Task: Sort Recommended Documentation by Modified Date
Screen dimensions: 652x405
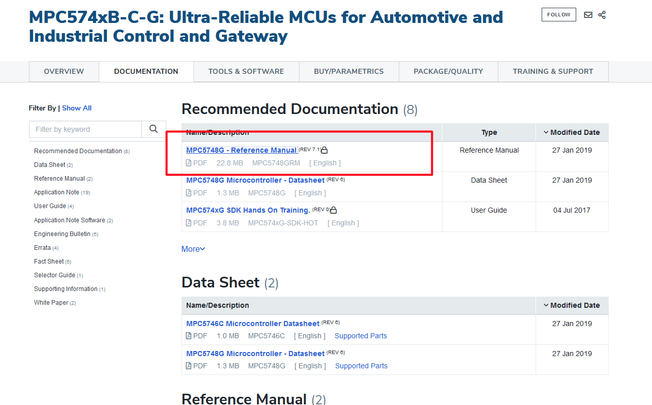Action: (571, 132)
